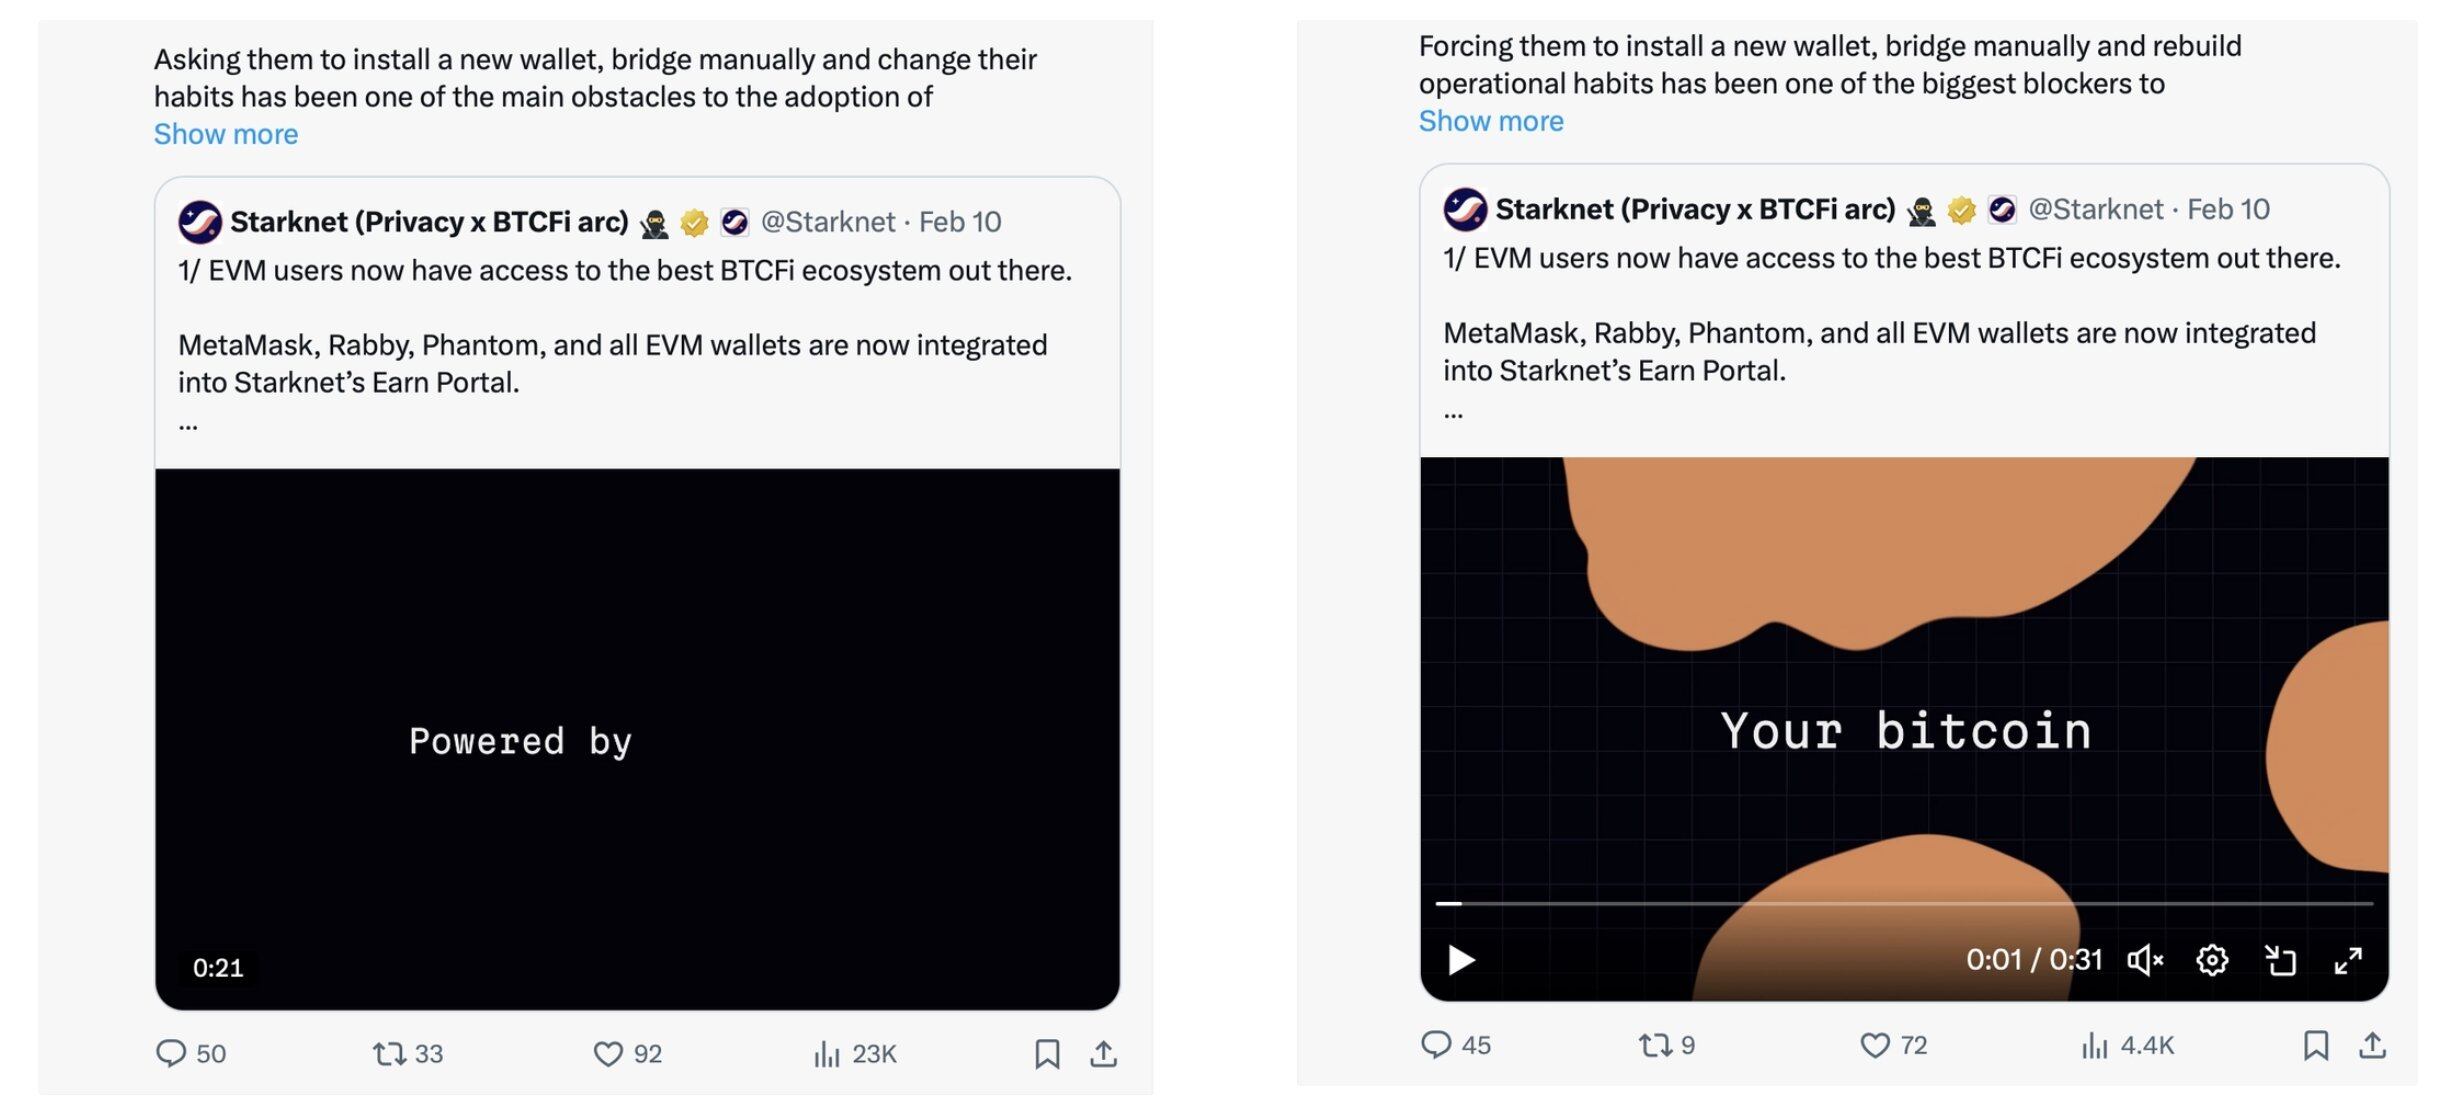
Task: Toggle like on the 92-likes post
Action: click(x=609, y=1053)
